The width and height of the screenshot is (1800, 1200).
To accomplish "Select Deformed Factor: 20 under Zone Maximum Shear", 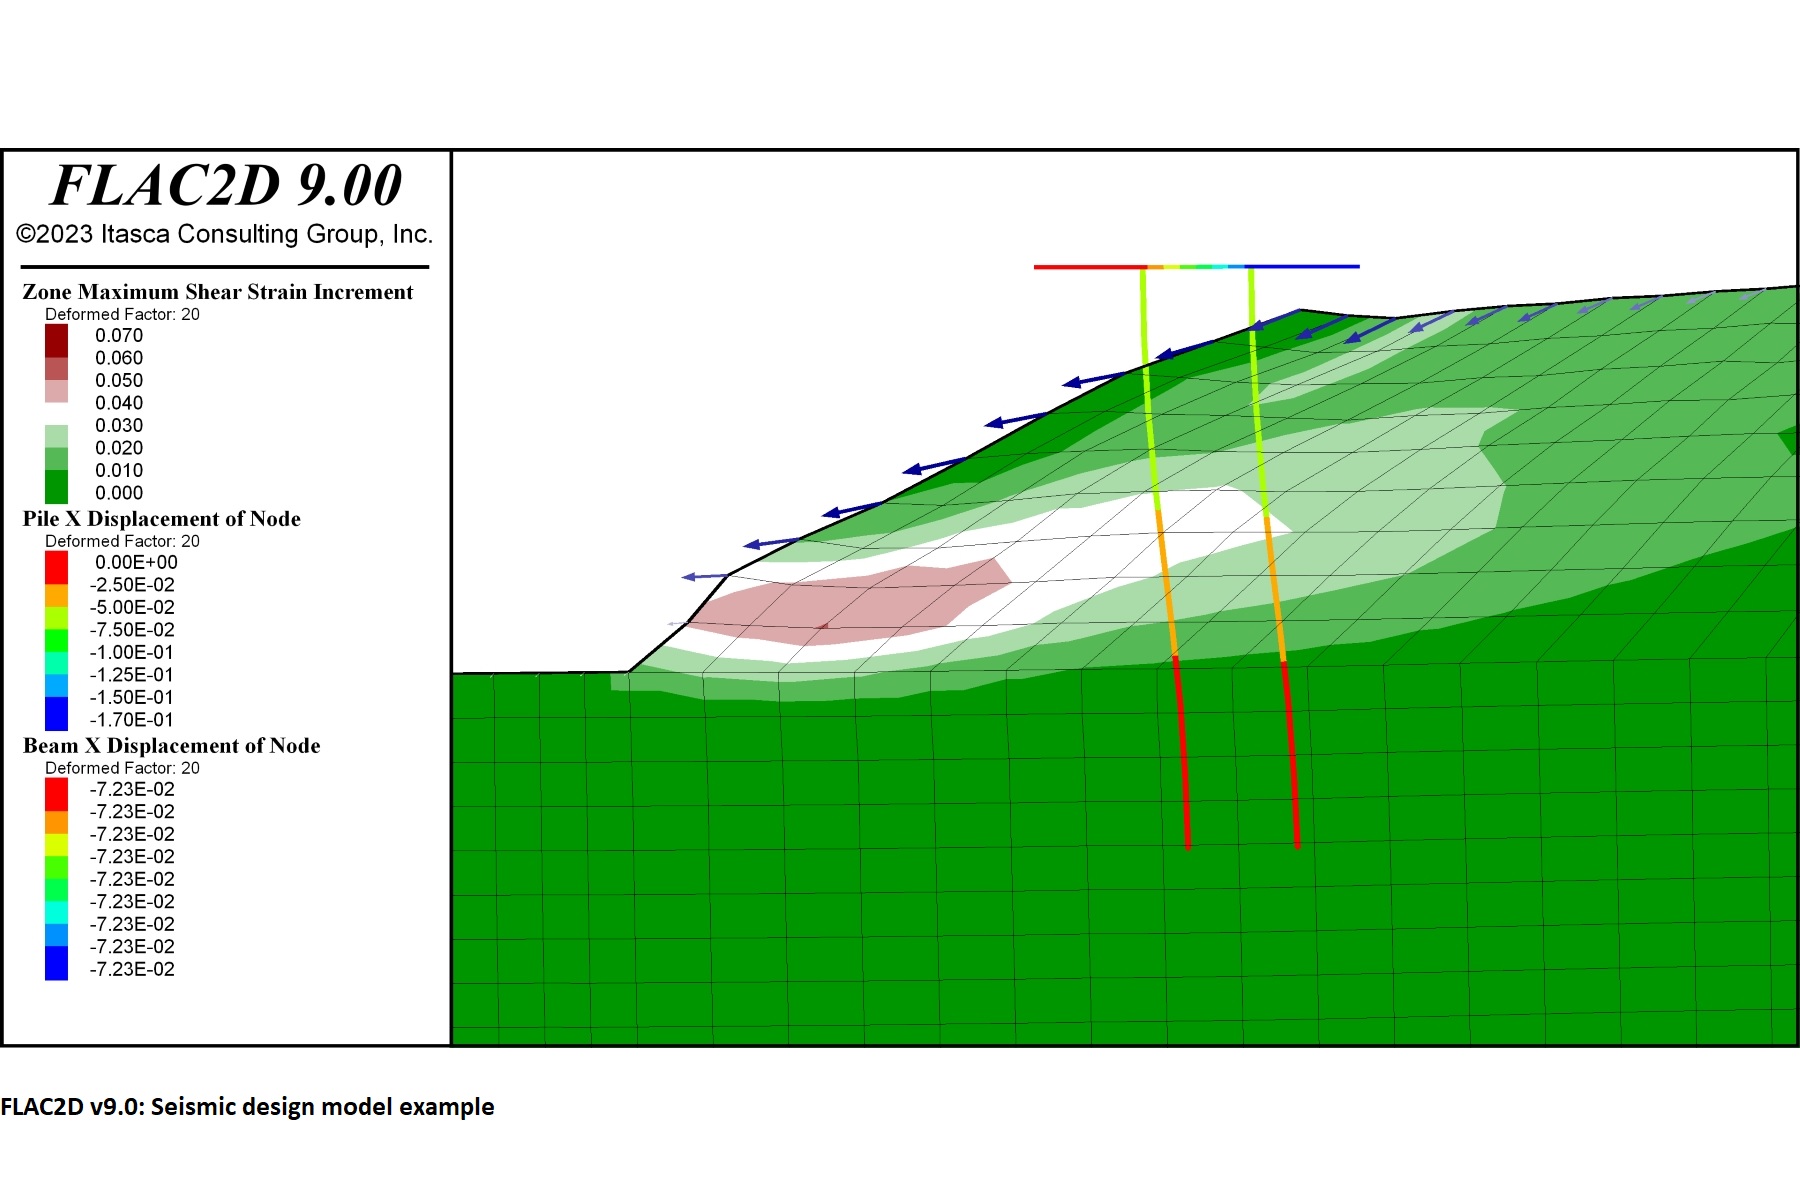I will tap(122, 314).
